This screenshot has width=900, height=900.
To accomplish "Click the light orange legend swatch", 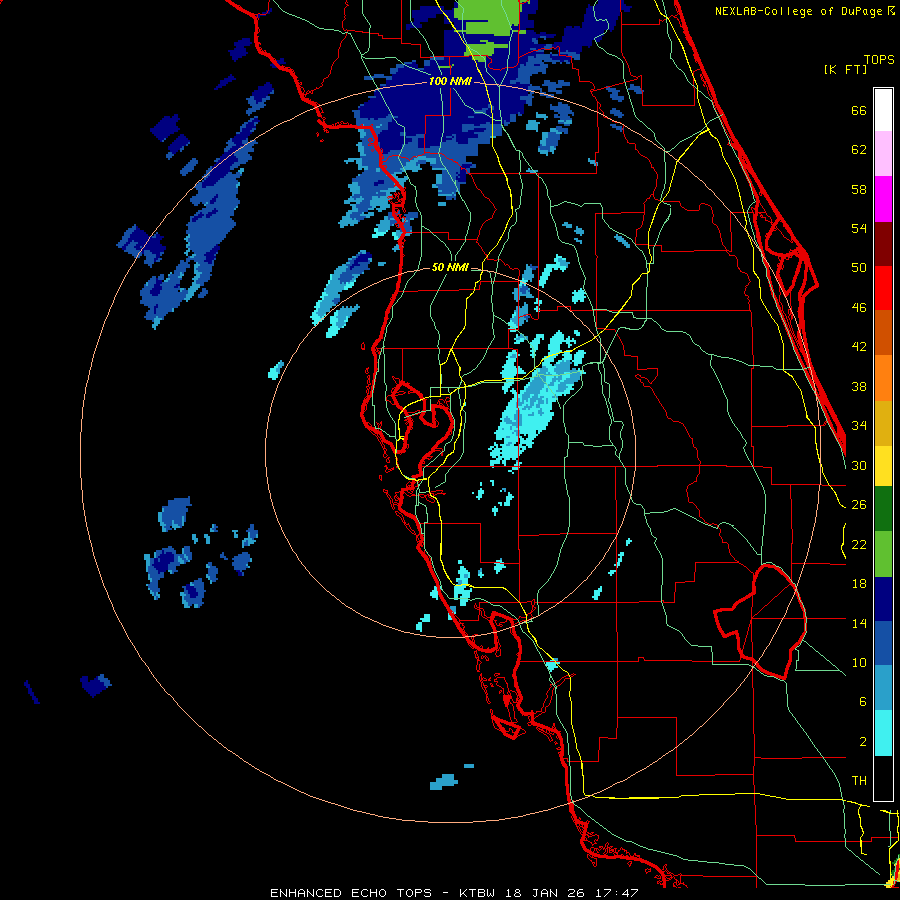I will (883, 378).
